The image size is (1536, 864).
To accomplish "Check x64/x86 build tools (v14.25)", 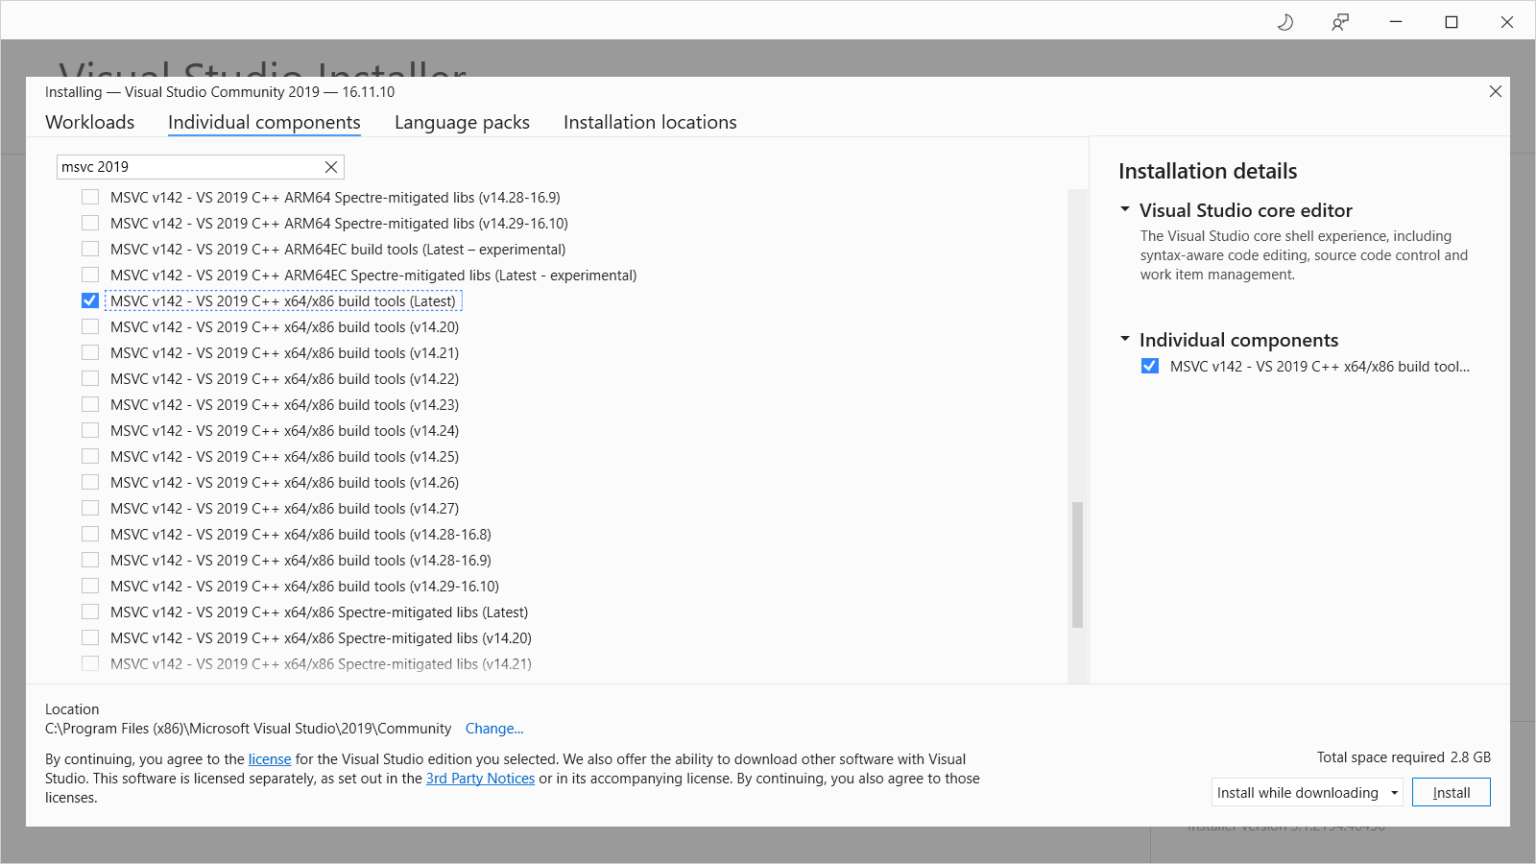I will pyautogui.click(x=90, y=457).
